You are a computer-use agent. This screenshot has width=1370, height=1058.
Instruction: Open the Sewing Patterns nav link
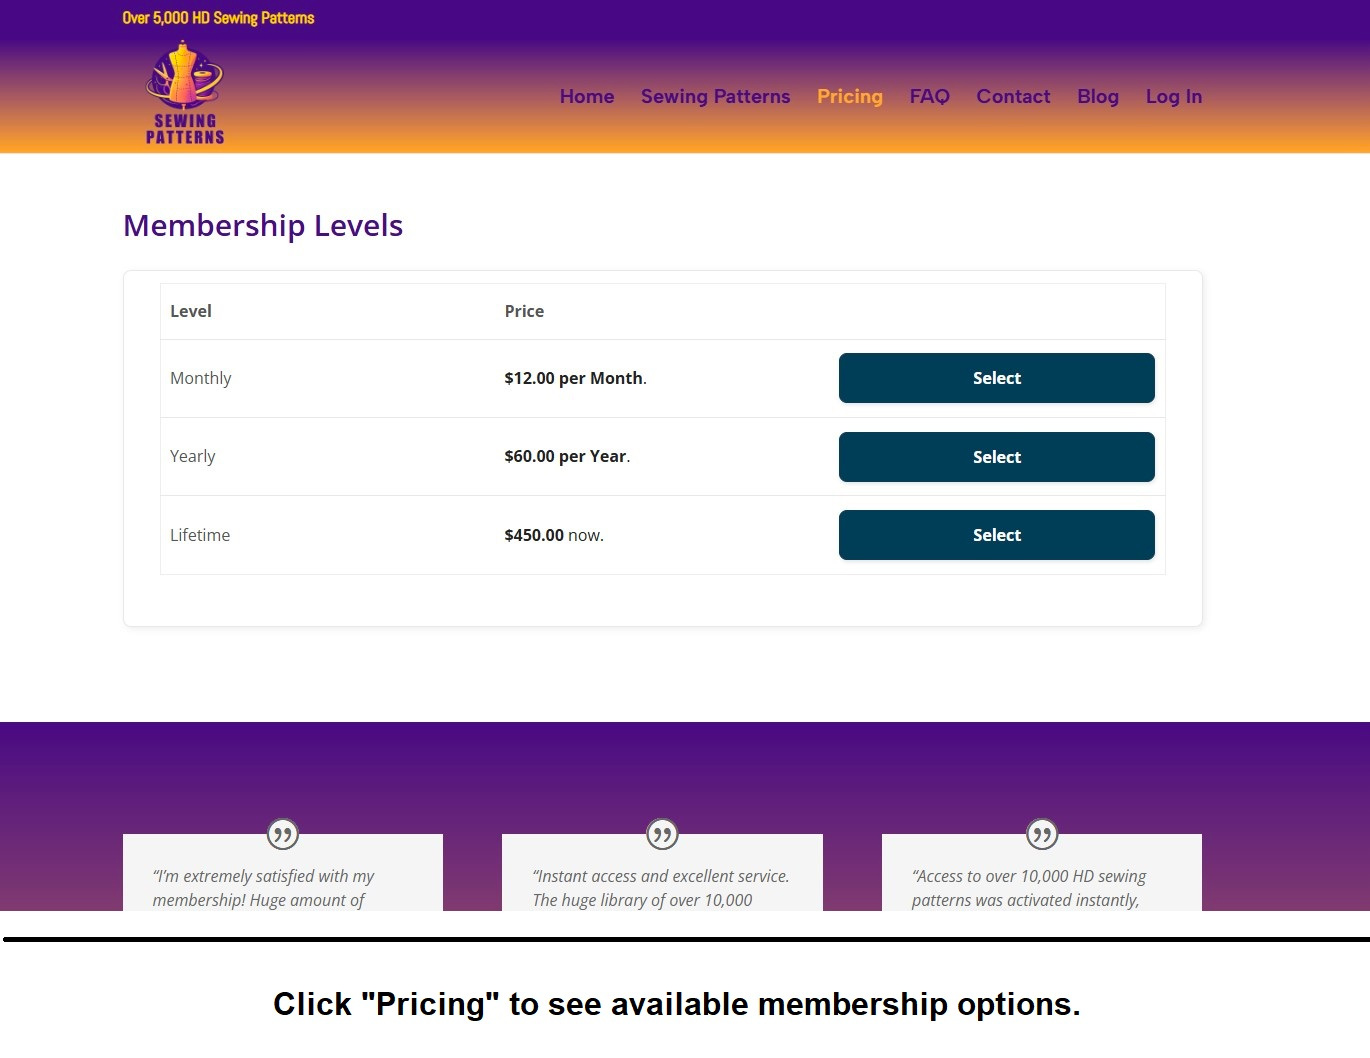point(715,97)
